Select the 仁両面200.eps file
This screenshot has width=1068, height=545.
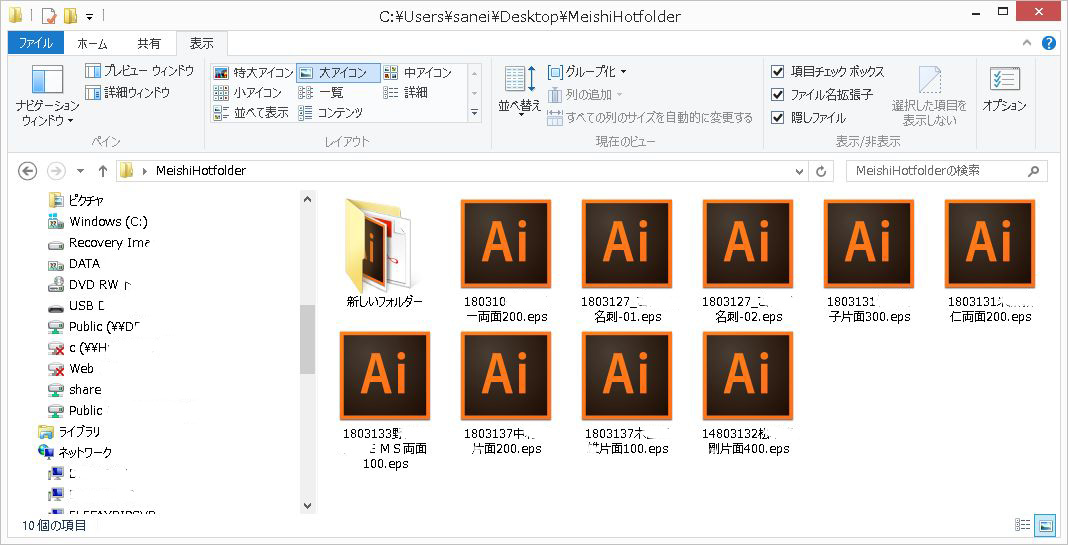point(990,260)
